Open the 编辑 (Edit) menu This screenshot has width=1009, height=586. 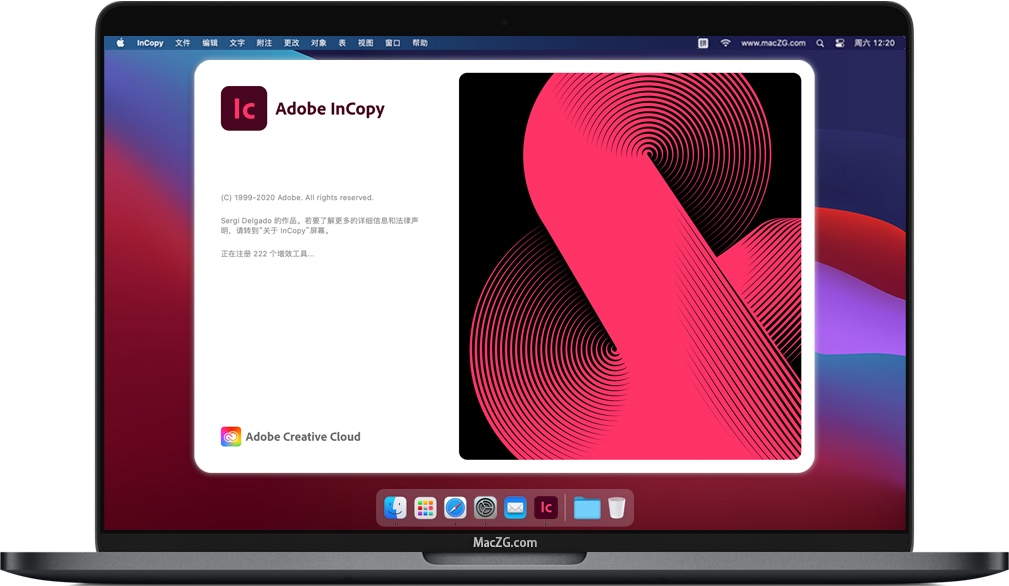pos(210,43)
